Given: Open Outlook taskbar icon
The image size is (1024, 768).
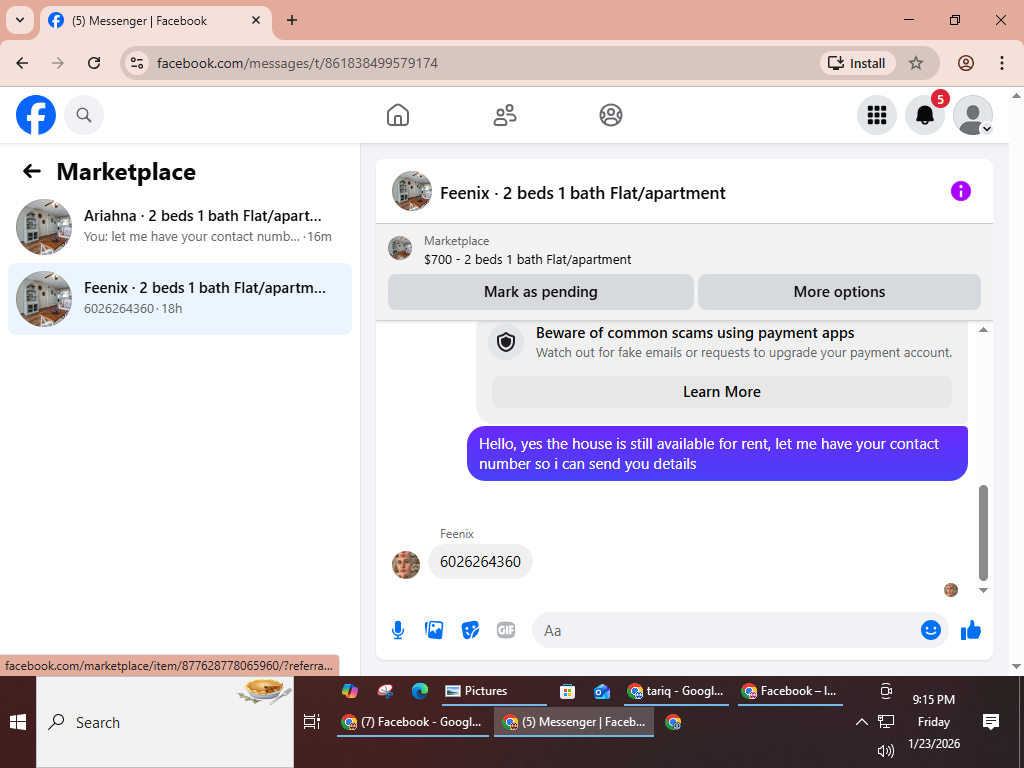Looking at the screenshot, I should click(x=602, y=691).
